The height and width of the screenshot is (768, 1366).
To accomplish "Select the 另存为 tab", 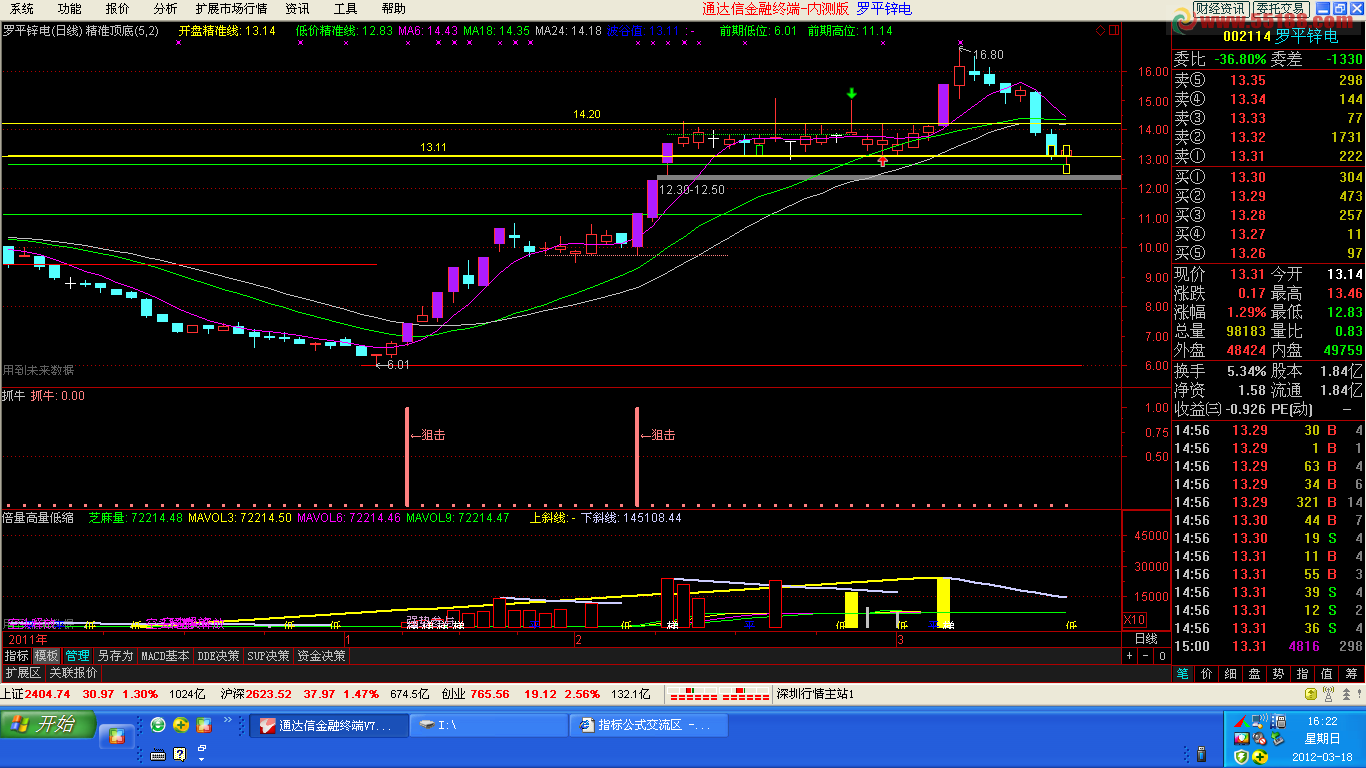I will 115,656.
